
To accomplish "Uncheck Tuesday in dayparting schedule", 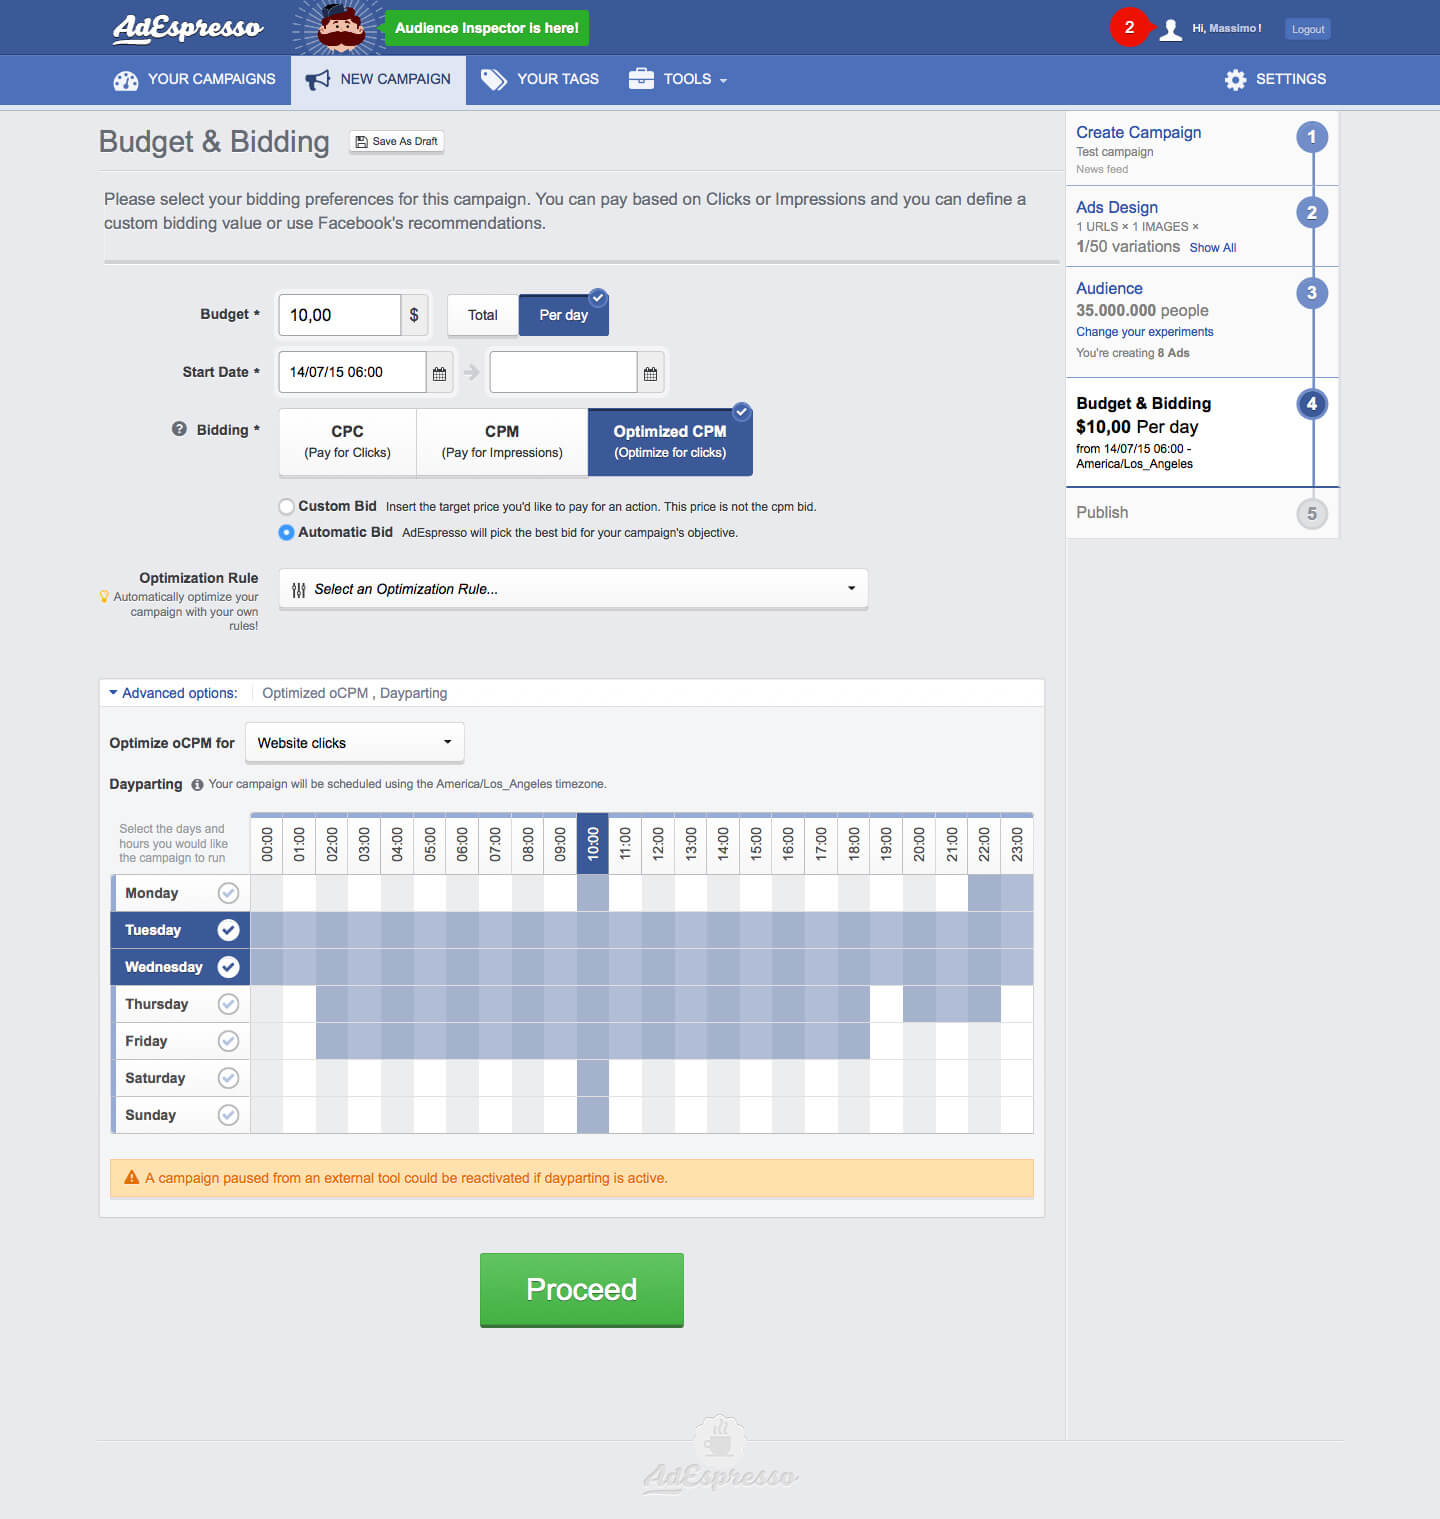I will coord(228,930).
